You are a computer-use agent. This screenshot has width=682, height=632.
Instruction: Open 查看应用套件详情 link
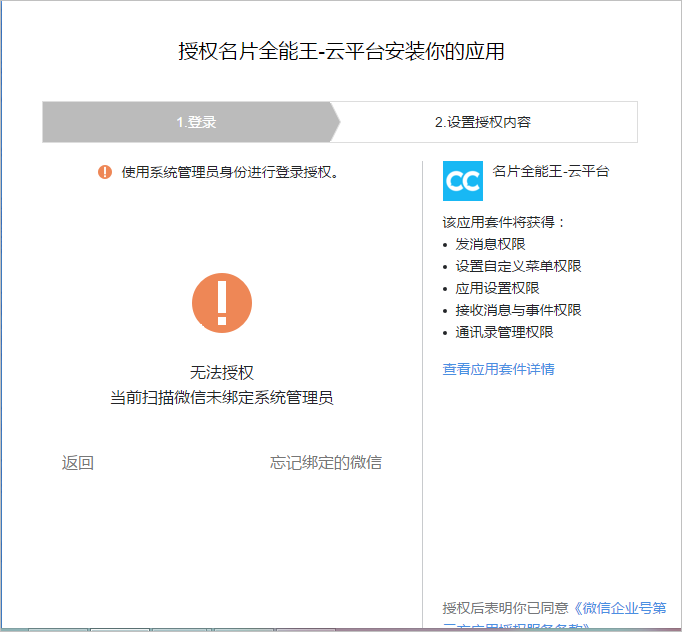point(498,369)
